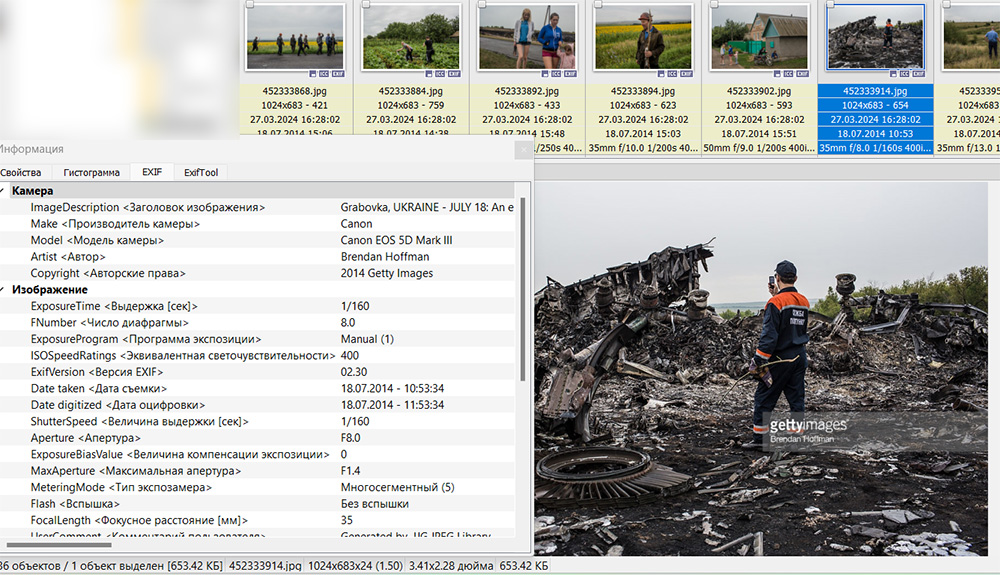Click the MaxAperture value 'F1.4'
Screen dimensions: 1000x575
click(x=350, y=471)
